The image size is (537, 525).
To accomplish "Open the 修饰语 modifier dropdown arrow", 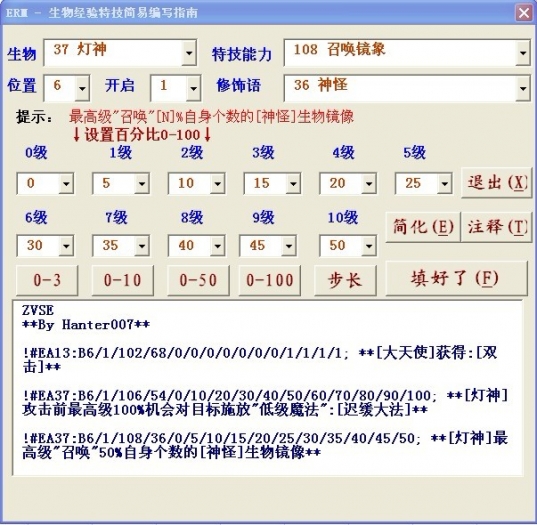I will [523, 88].
